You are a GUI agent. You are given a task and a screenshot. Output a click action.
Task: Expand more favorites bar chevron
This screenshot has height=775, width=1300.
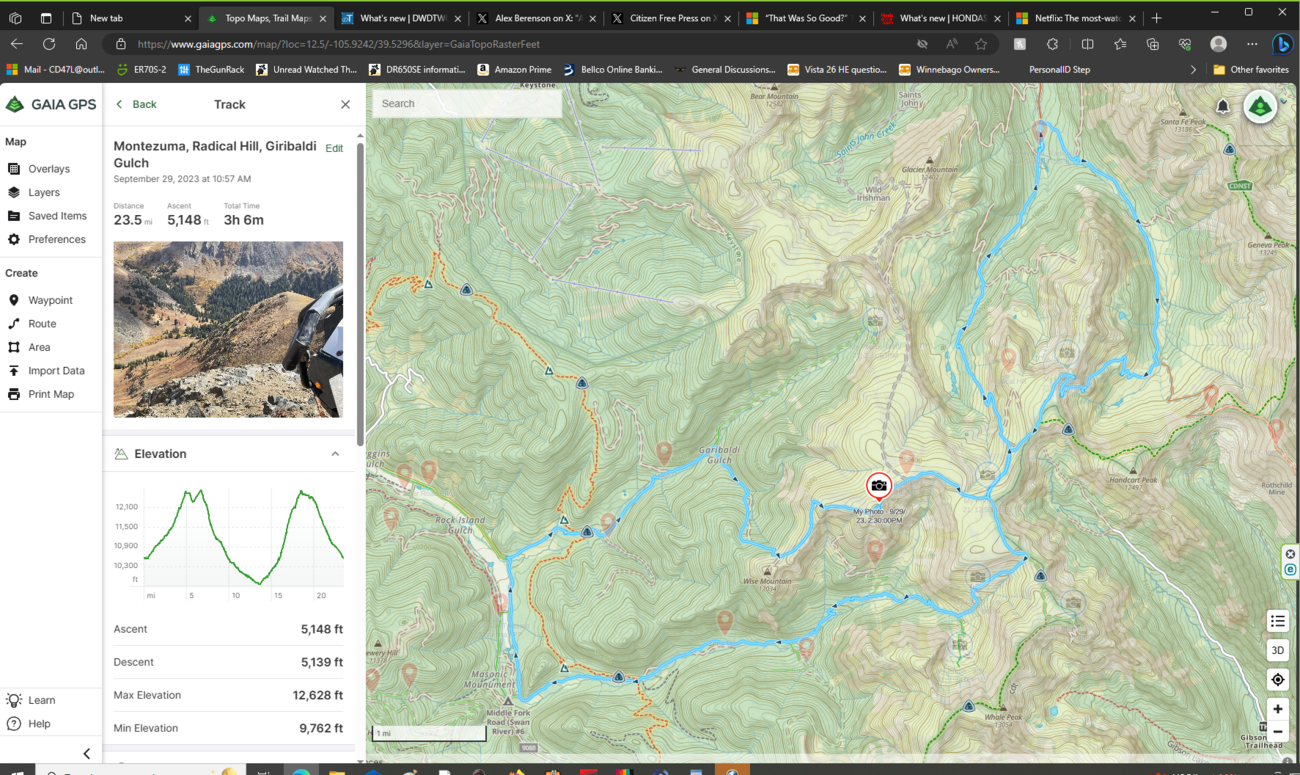tap(1193, 70)
